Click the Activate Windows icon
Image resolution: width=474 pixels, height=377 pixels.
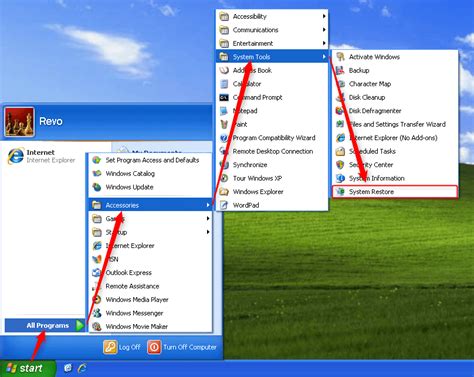click(340, 57)
